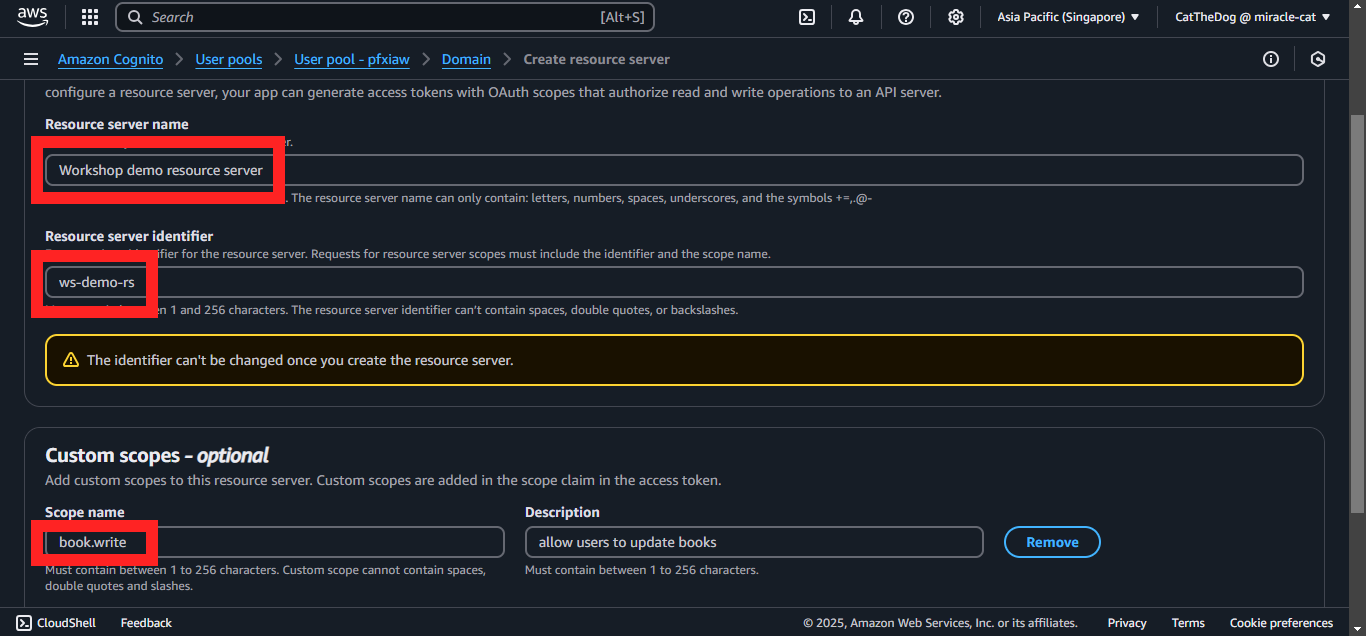Screen dimensions: 1366x636
Task: Click the Resource server name field
Action: (x=674, y=170)
